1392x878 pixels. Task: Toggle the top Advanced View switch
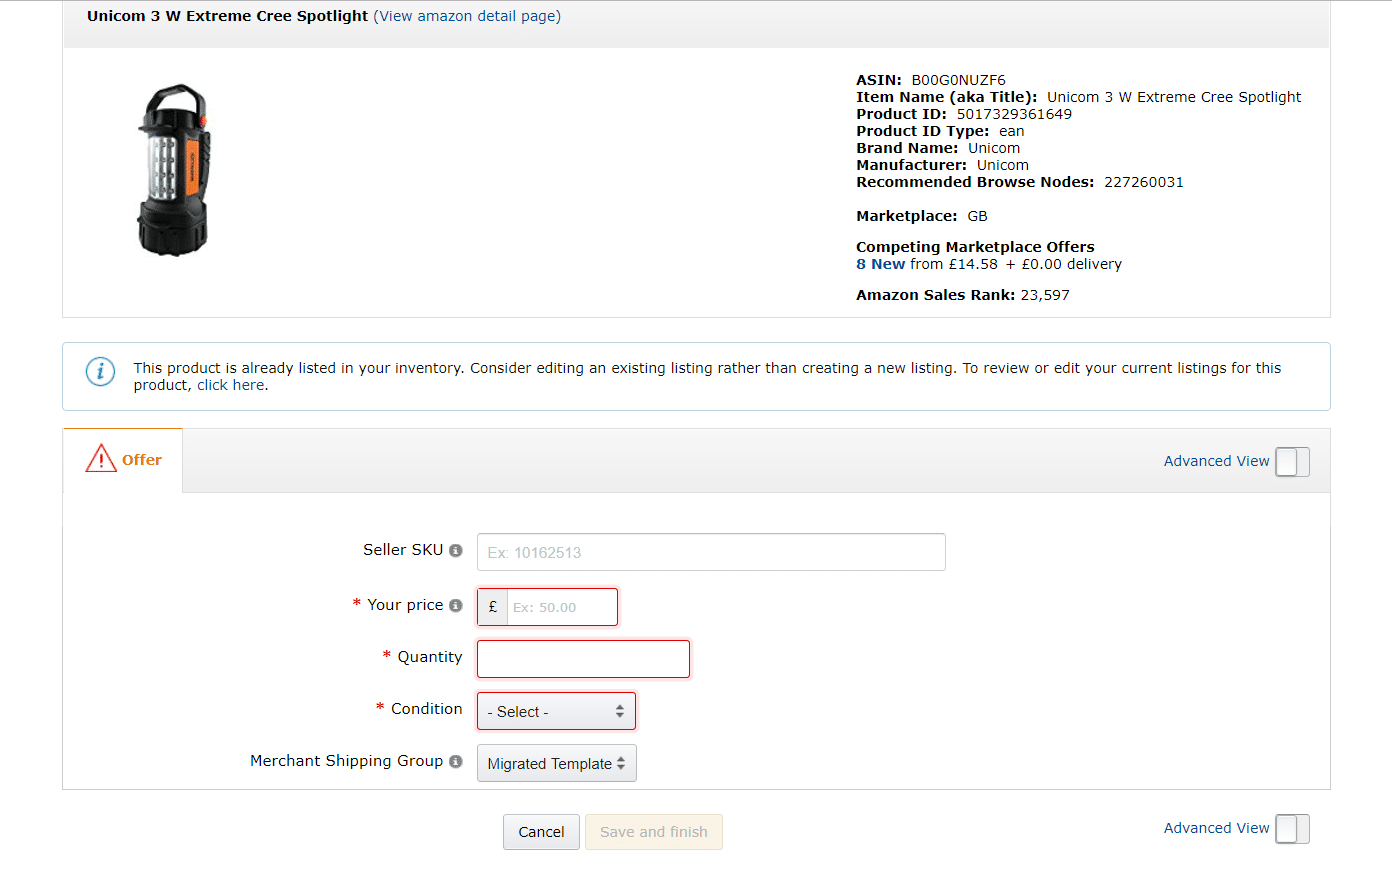1292,462
